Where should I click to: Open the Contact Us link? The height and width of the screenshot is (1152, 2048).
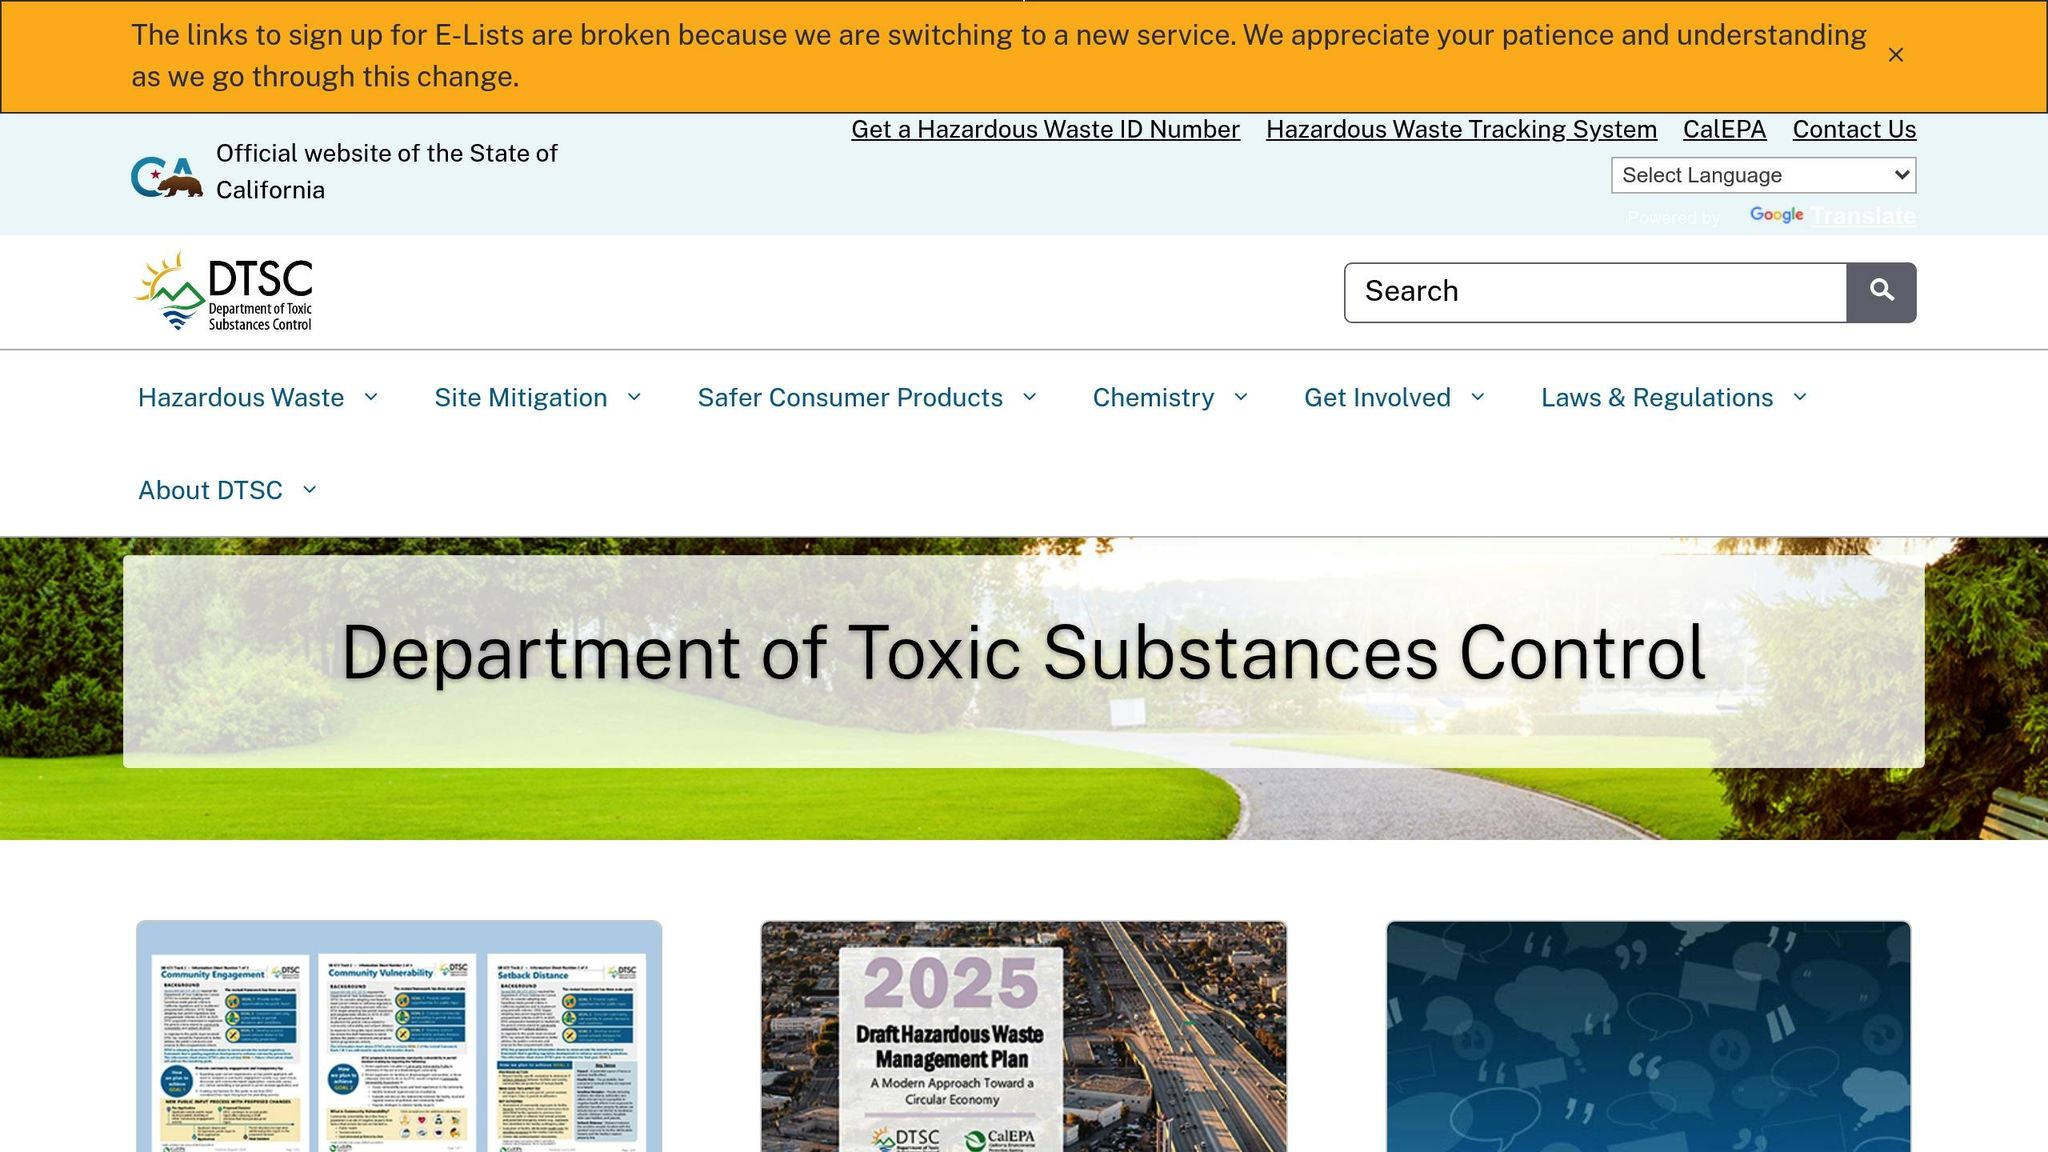tap(1854, 130)
